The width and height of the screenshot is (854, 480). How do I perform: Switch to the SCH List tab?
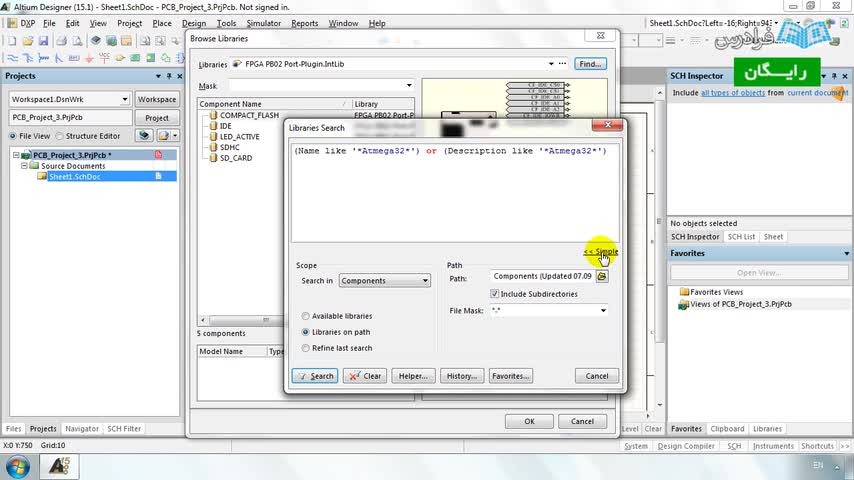pyautogui.click(x=741, y=236)
